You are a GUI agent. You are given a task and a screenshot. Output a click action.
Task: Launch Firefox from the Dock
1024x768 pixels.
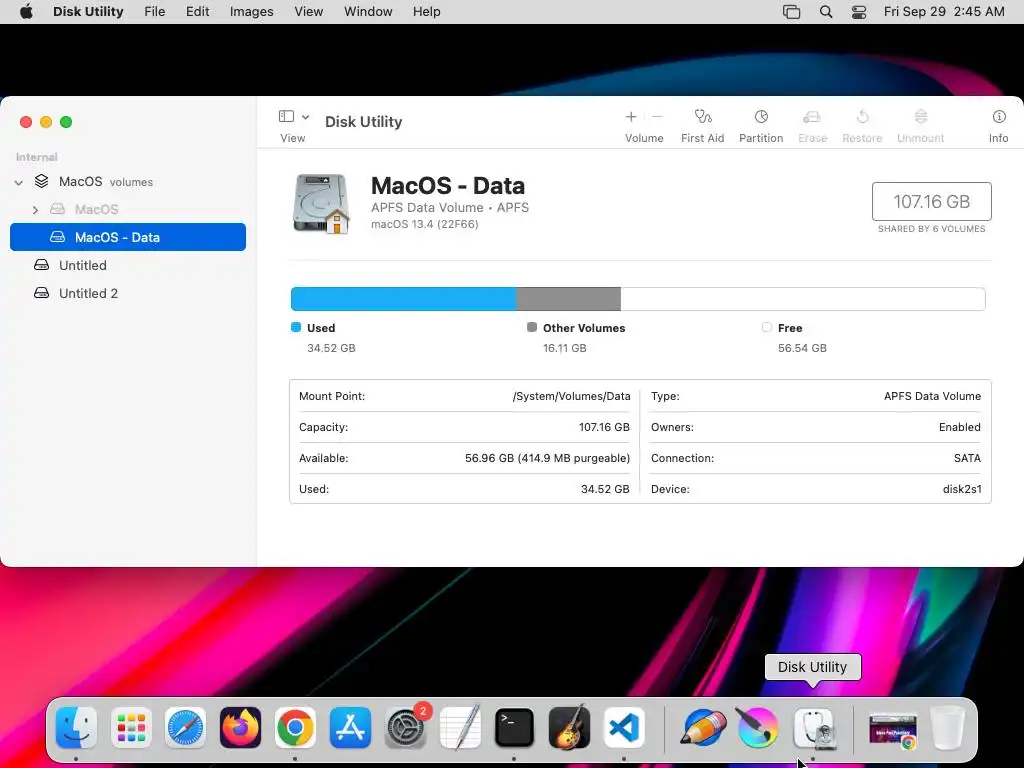pyautogui.click(x=240, y=728)
